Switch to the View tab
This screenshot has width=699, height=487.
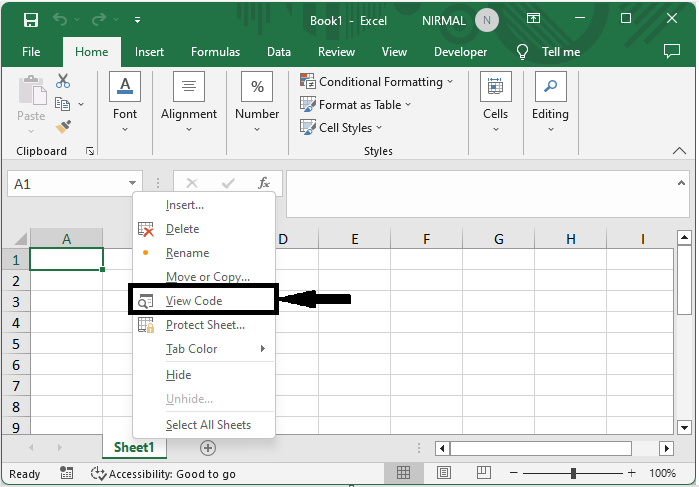pos(394,52)
